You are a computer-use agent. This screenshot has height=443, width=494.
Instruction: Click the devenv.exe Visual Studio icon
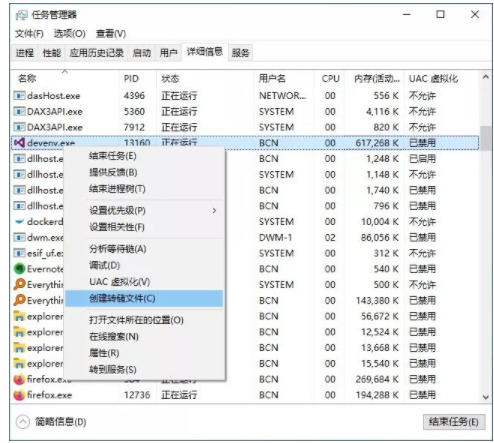[19, 143]
